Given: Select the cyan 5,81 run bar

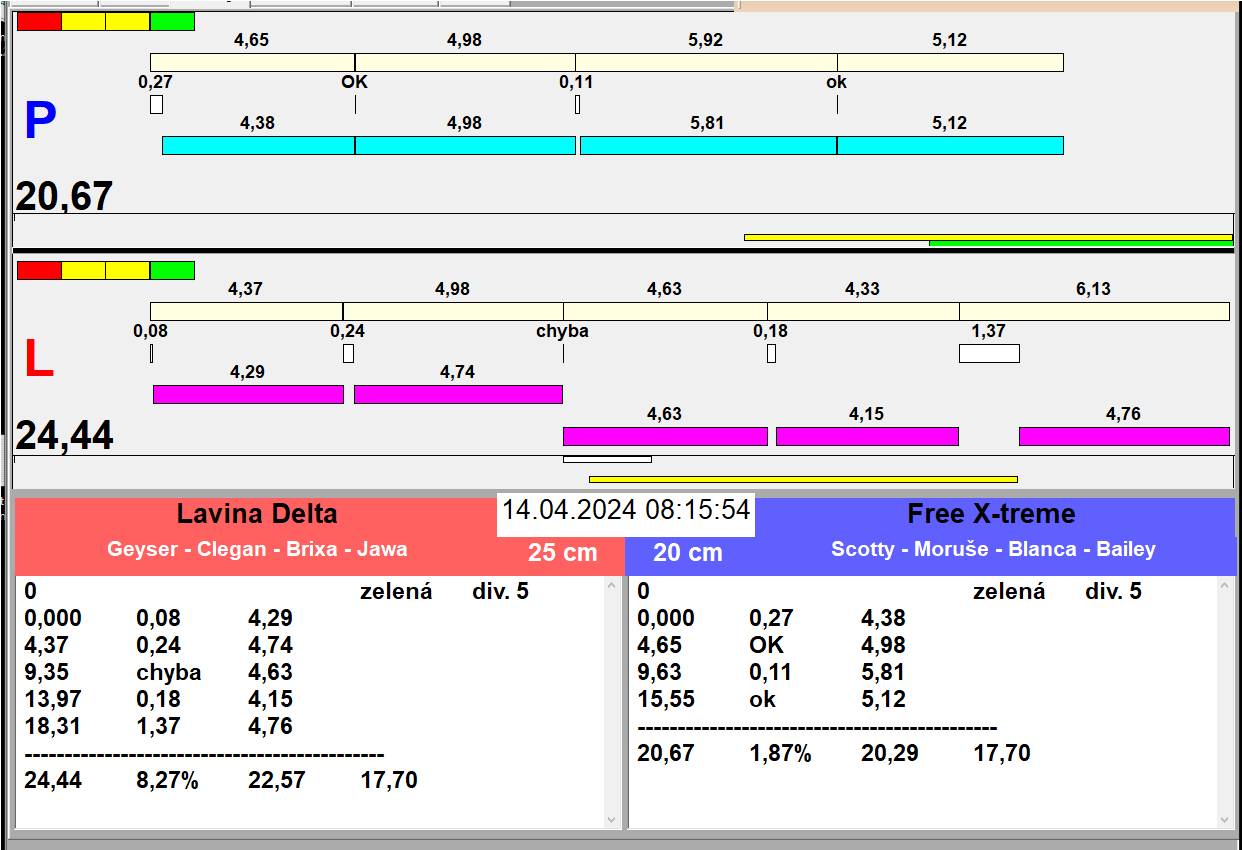Looking at the screenshot, I should point(708,145).
